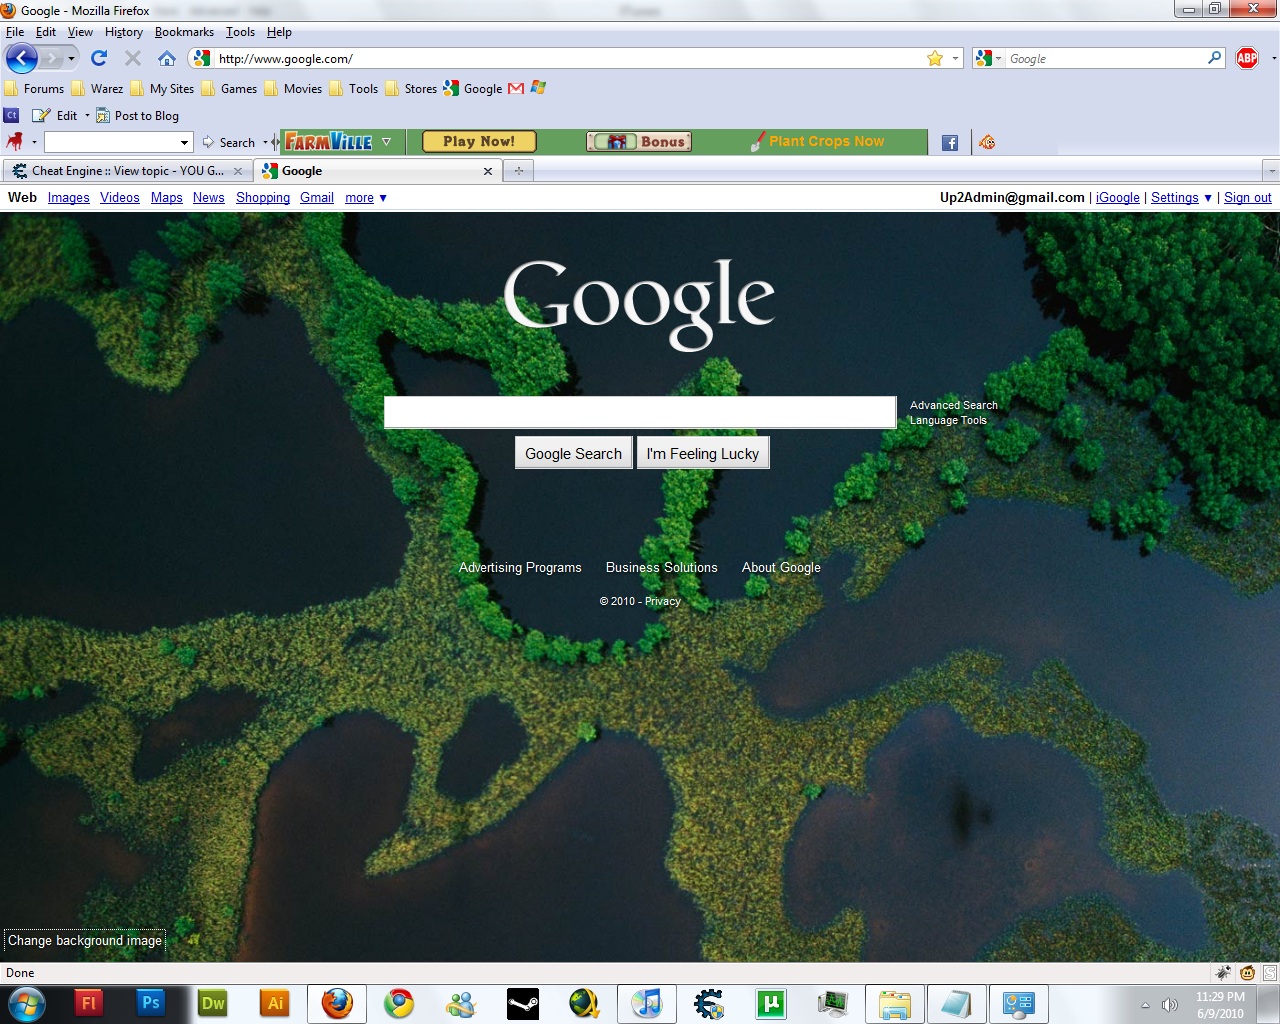Open Facebook icon in FarmVille toolbar
Viewport: 1280px width, 1024px height.
[950, 142]
